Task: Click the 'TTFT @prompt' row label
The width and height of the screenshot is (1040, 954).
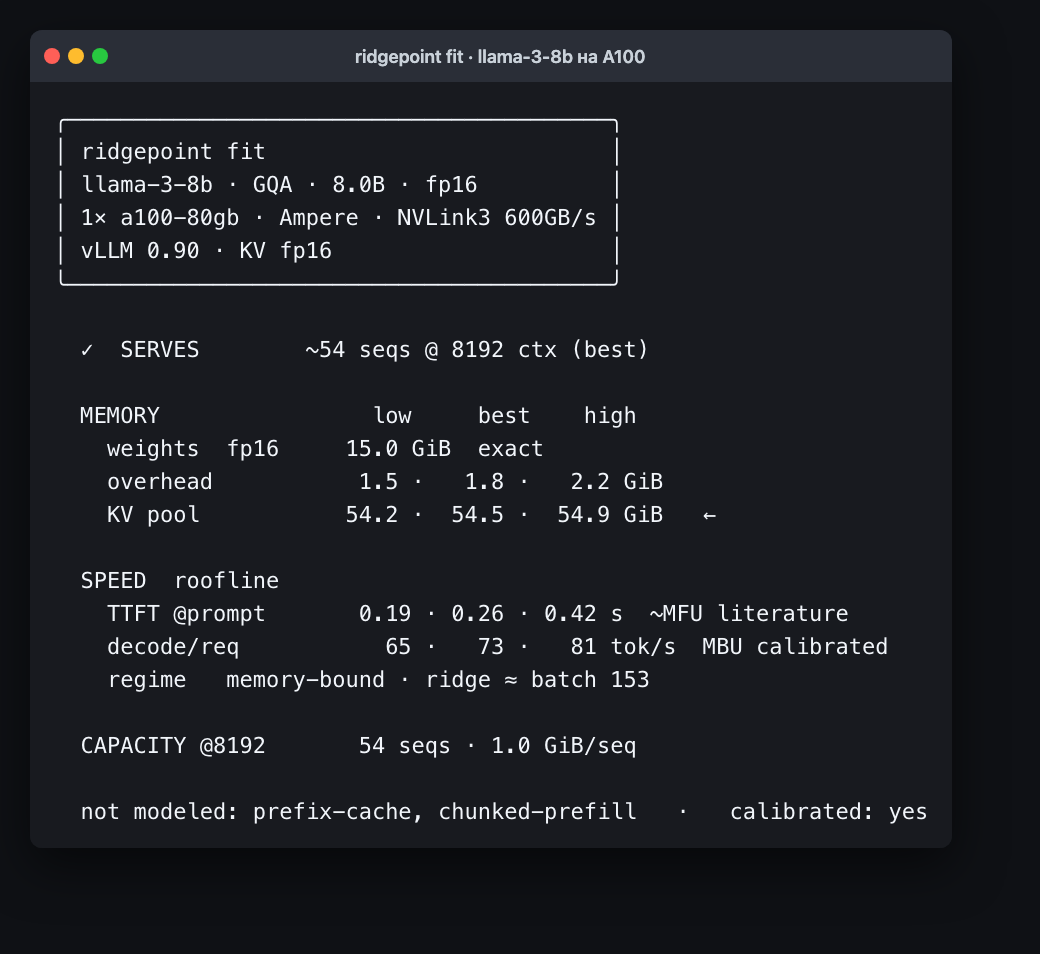Action: click(x=186, y=614)
